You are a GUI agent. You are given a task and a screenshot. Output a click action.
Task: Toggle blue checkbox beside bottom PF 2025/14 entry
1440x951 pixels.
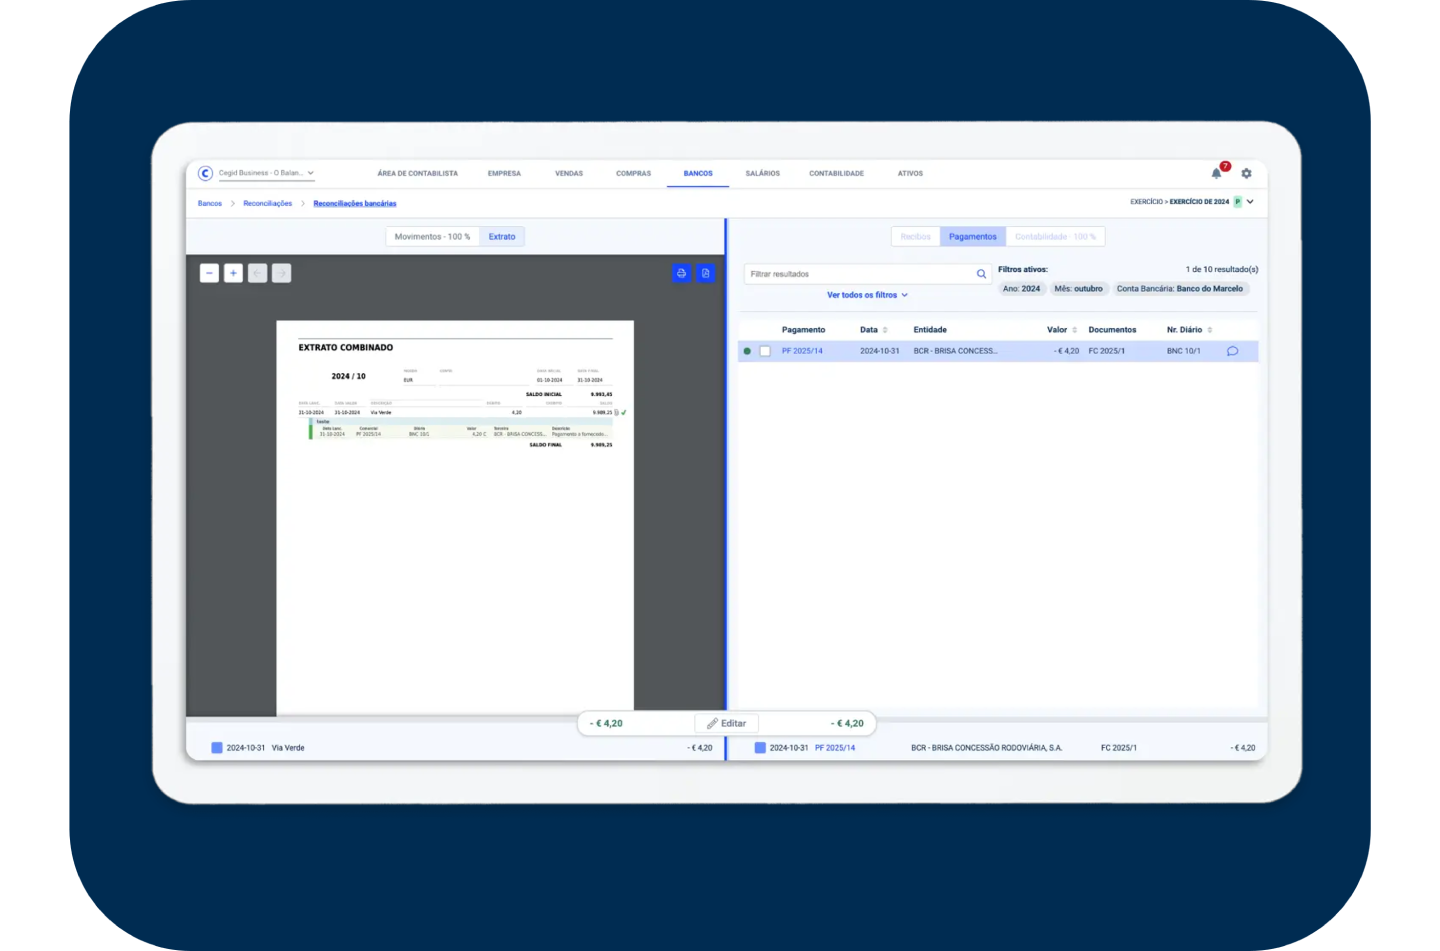click(760, 748)
